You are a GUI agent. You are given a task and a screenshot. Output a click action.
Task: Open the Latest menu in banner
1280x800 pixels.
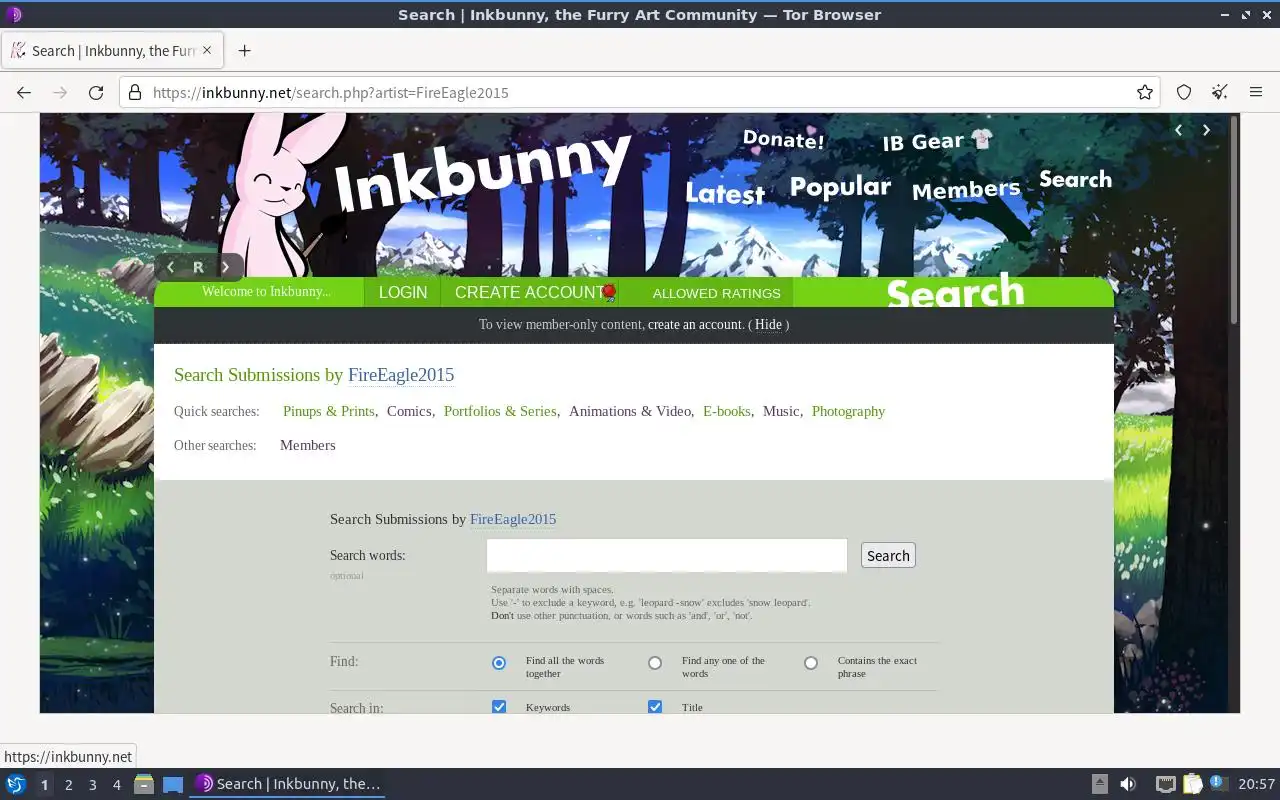(x=725, y=194)
